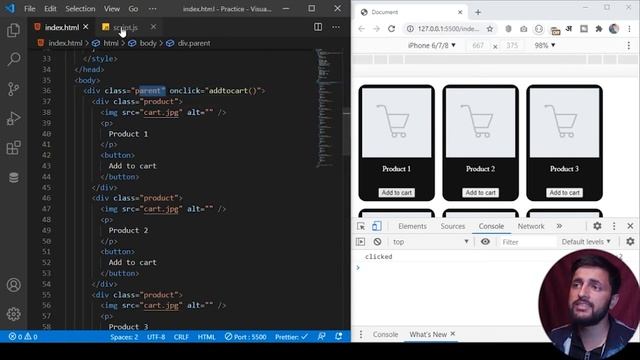Switch to the script.js editor tab

point(125,27)
